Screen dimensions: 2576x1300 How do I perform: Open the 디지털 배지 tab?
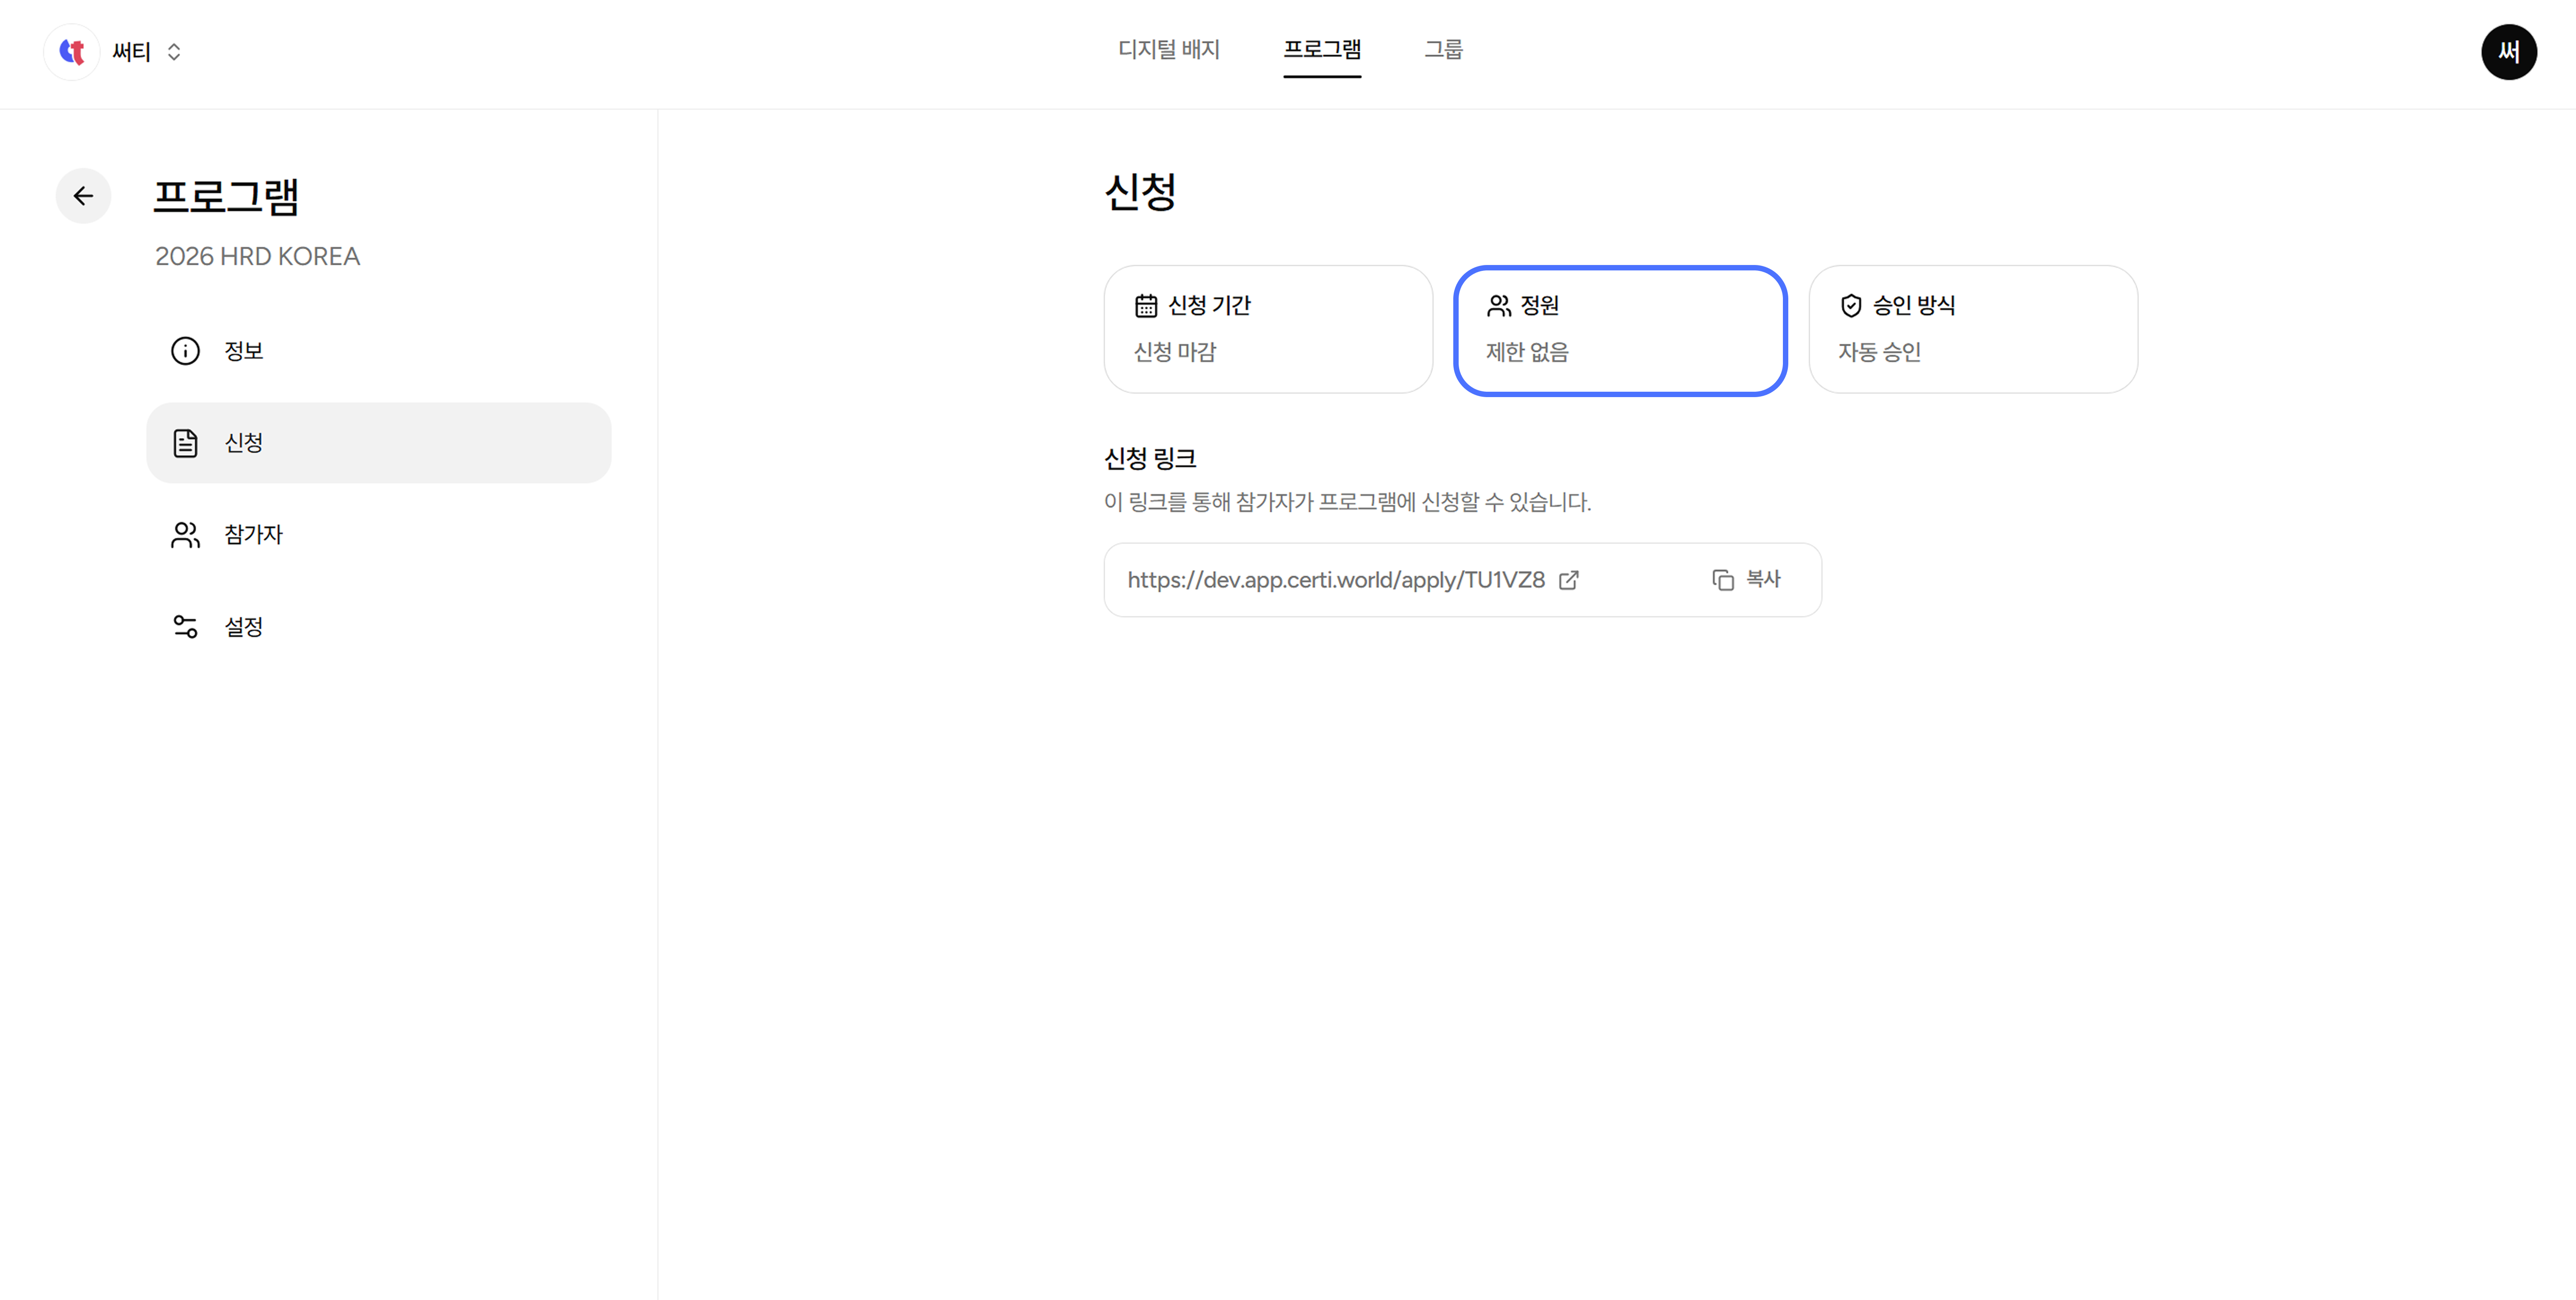[x=1168, y=49]
